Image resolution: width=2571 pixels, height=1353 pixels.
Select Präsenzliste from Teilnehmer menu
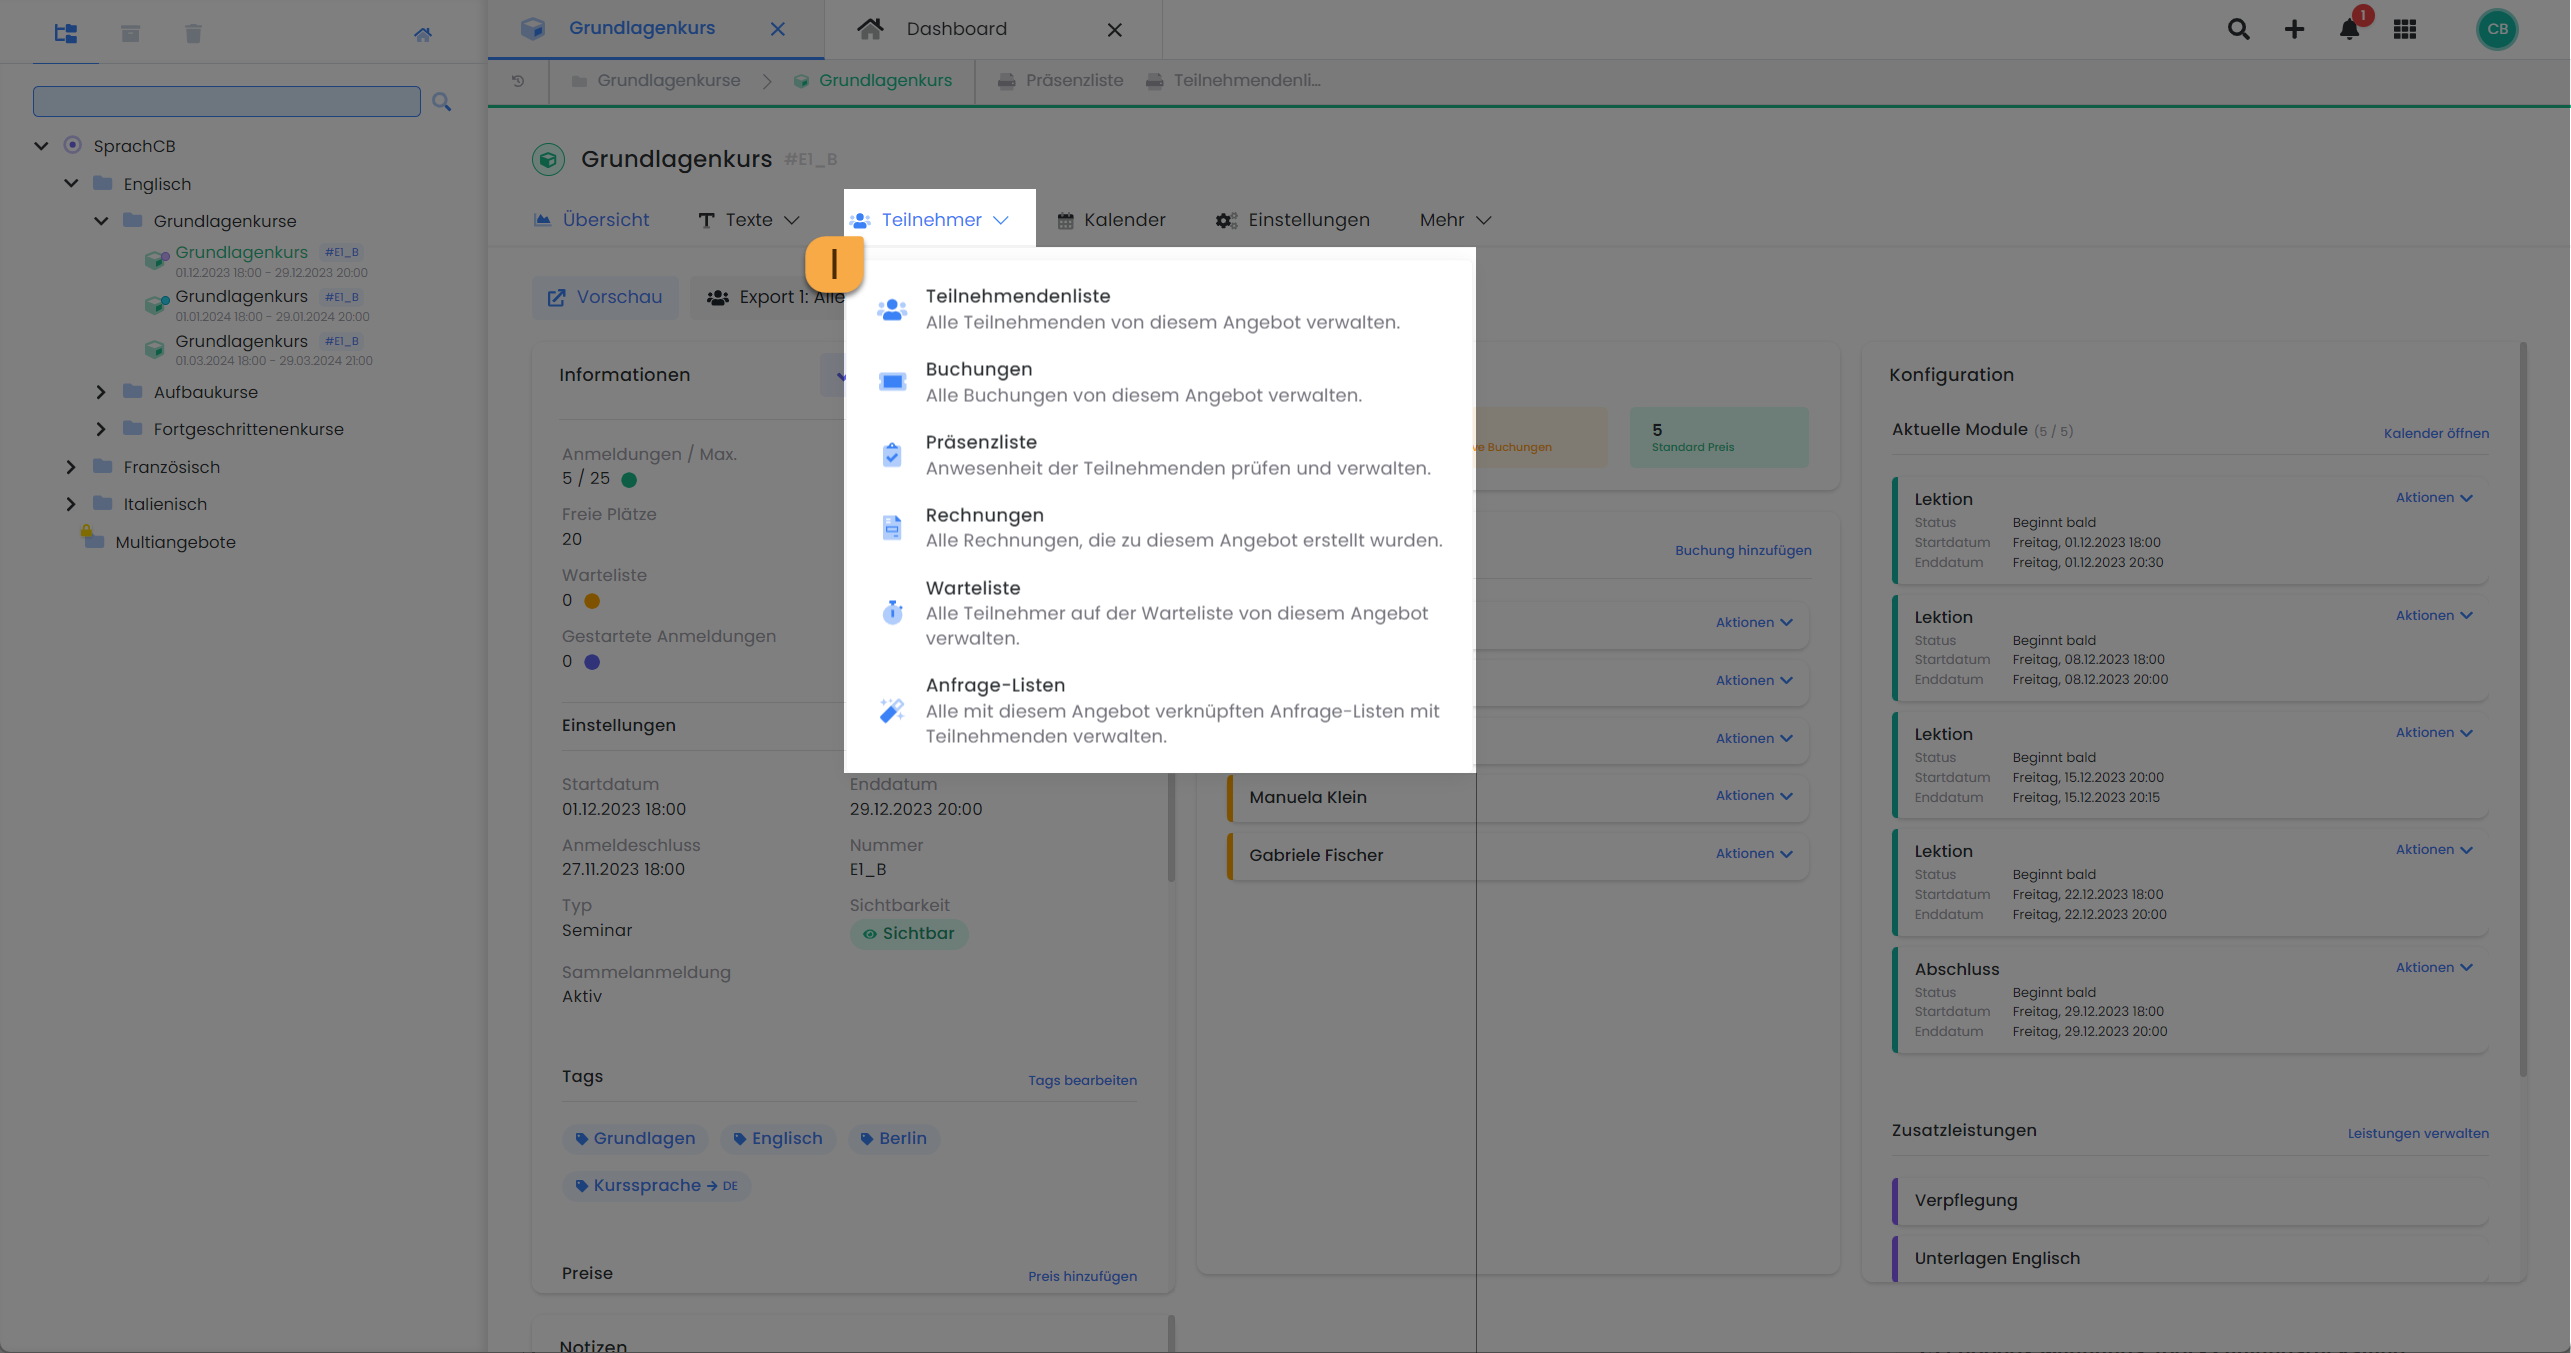click(981, 442)
